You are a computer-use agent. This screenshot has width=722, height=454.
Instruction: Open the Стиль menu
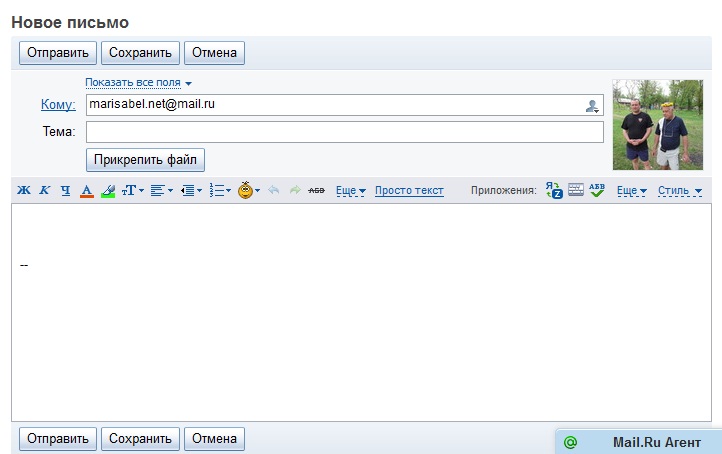click(679, 190)
